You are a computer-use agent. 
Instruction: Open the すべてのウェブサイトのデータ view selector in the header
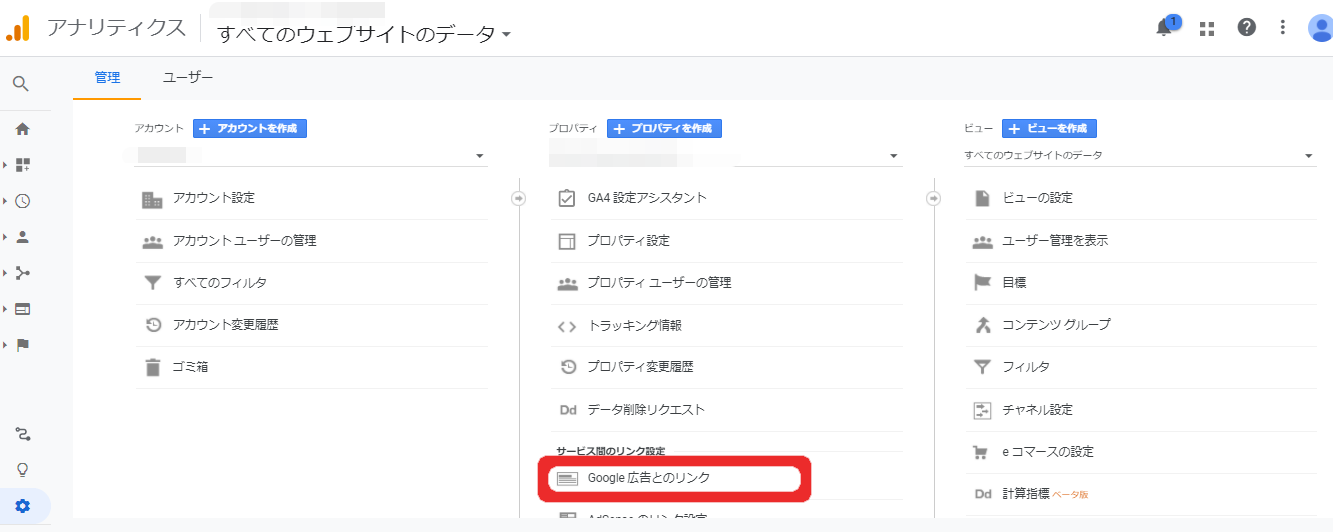(x=364, y=34)
